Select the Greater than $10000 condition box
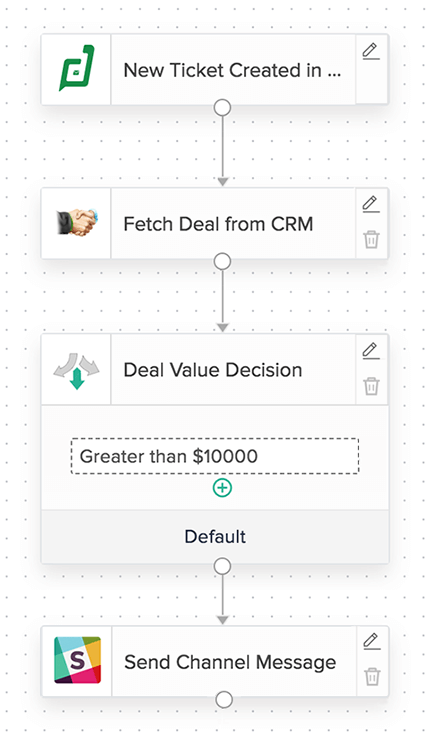430x740 pixels. [x=215, y=456]
